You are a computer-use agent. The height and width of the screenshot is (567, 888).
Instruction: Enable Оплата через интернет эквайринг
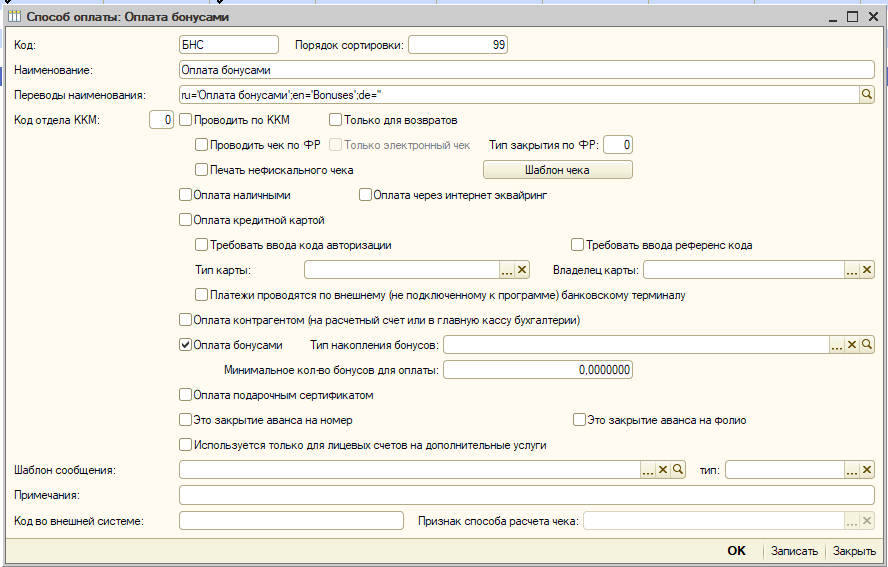[x=365, y=195]
